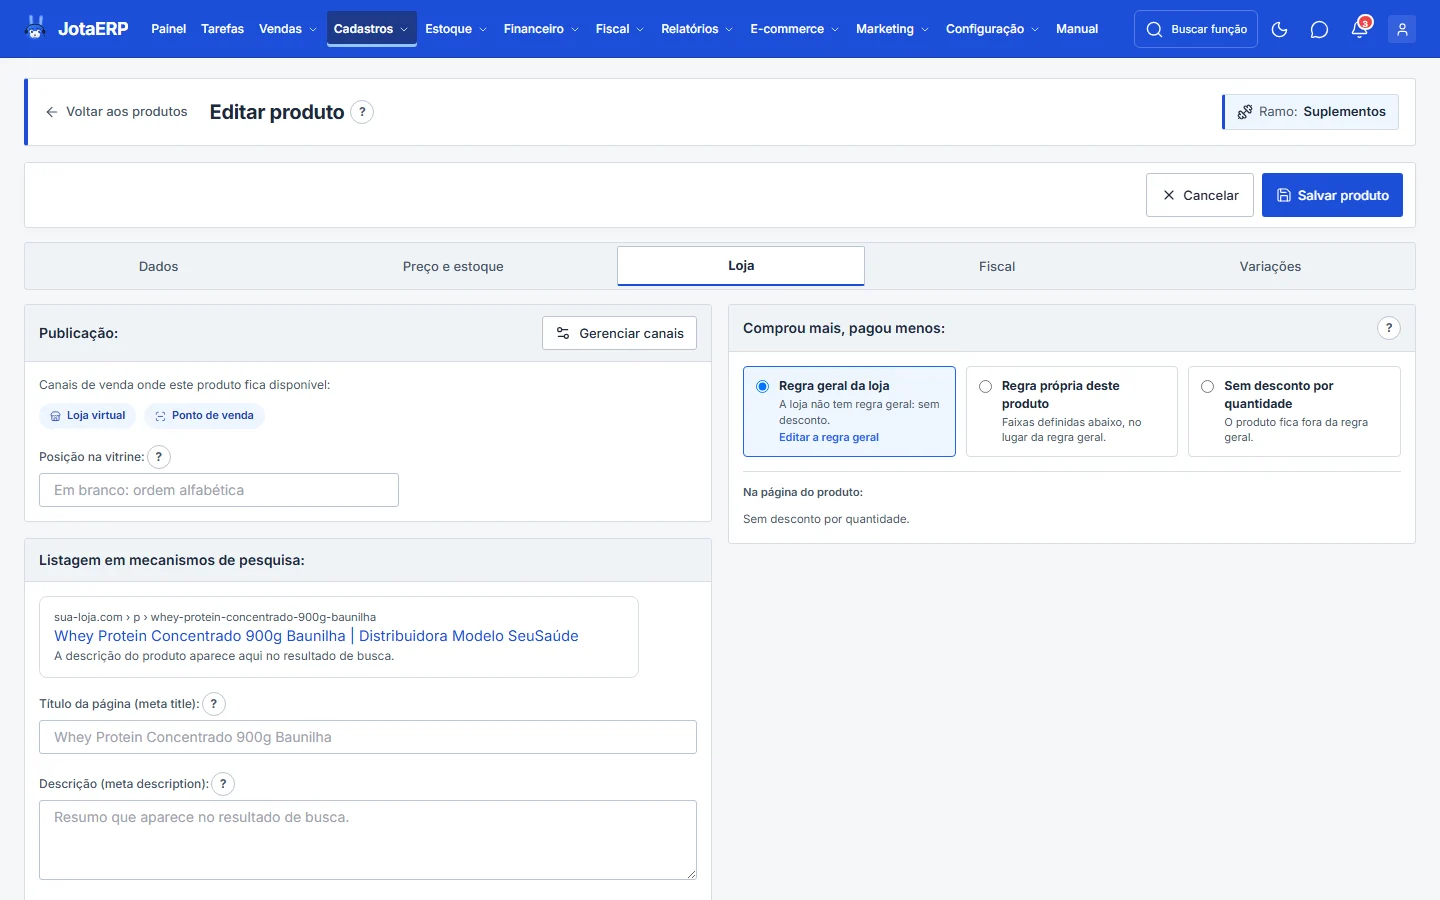Expand the Marketing menu

point(892,29)
